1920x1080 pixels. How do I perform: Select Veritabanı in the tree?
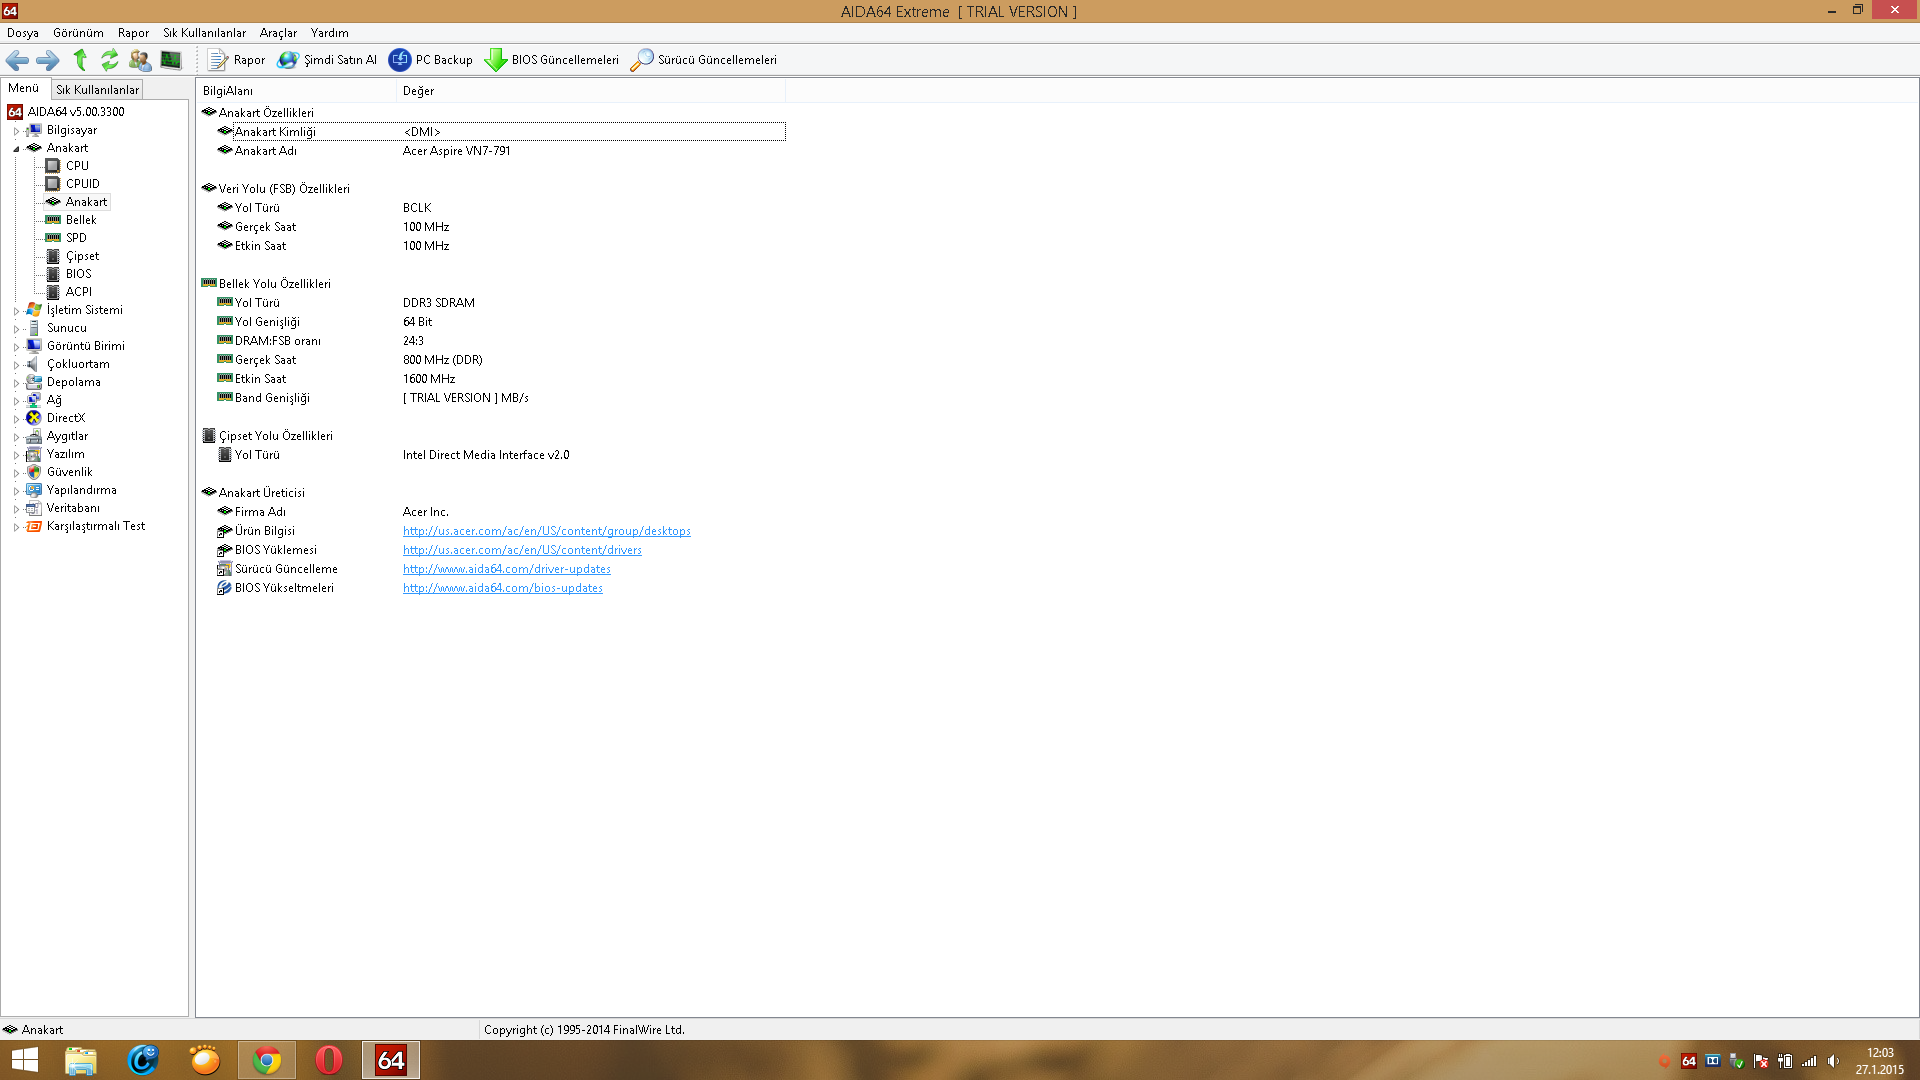(73, 508)
